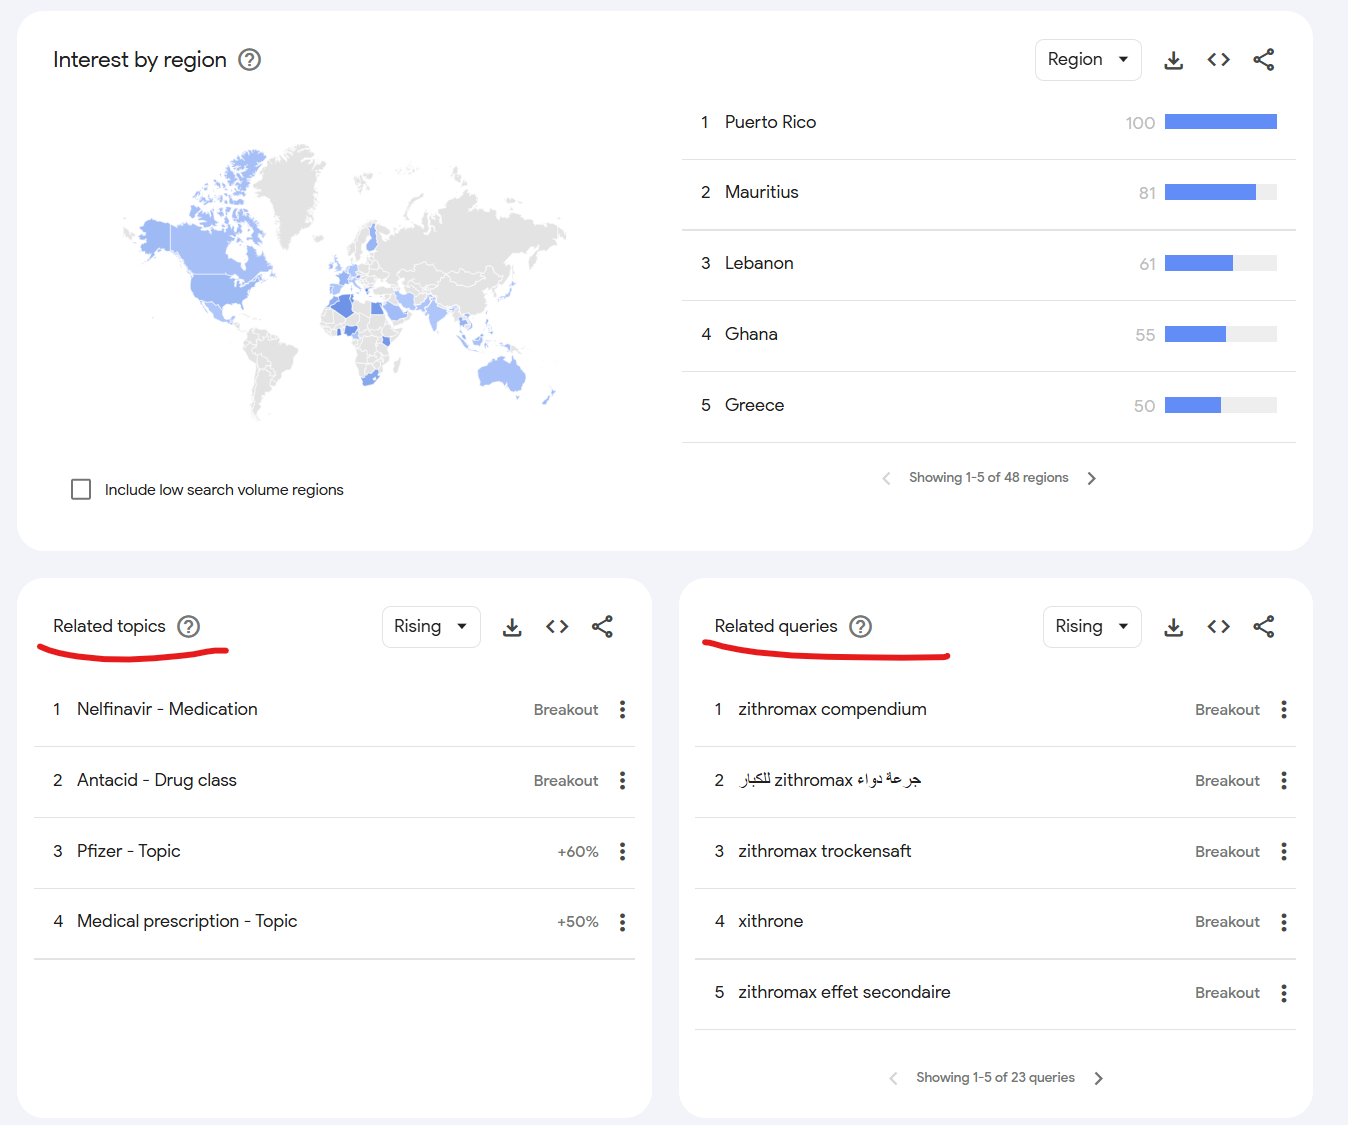This screenshot has width=1348, height=1125.
Task: Expand Rising dropdown in Related queries
Action: click(x=1091, y=627)
